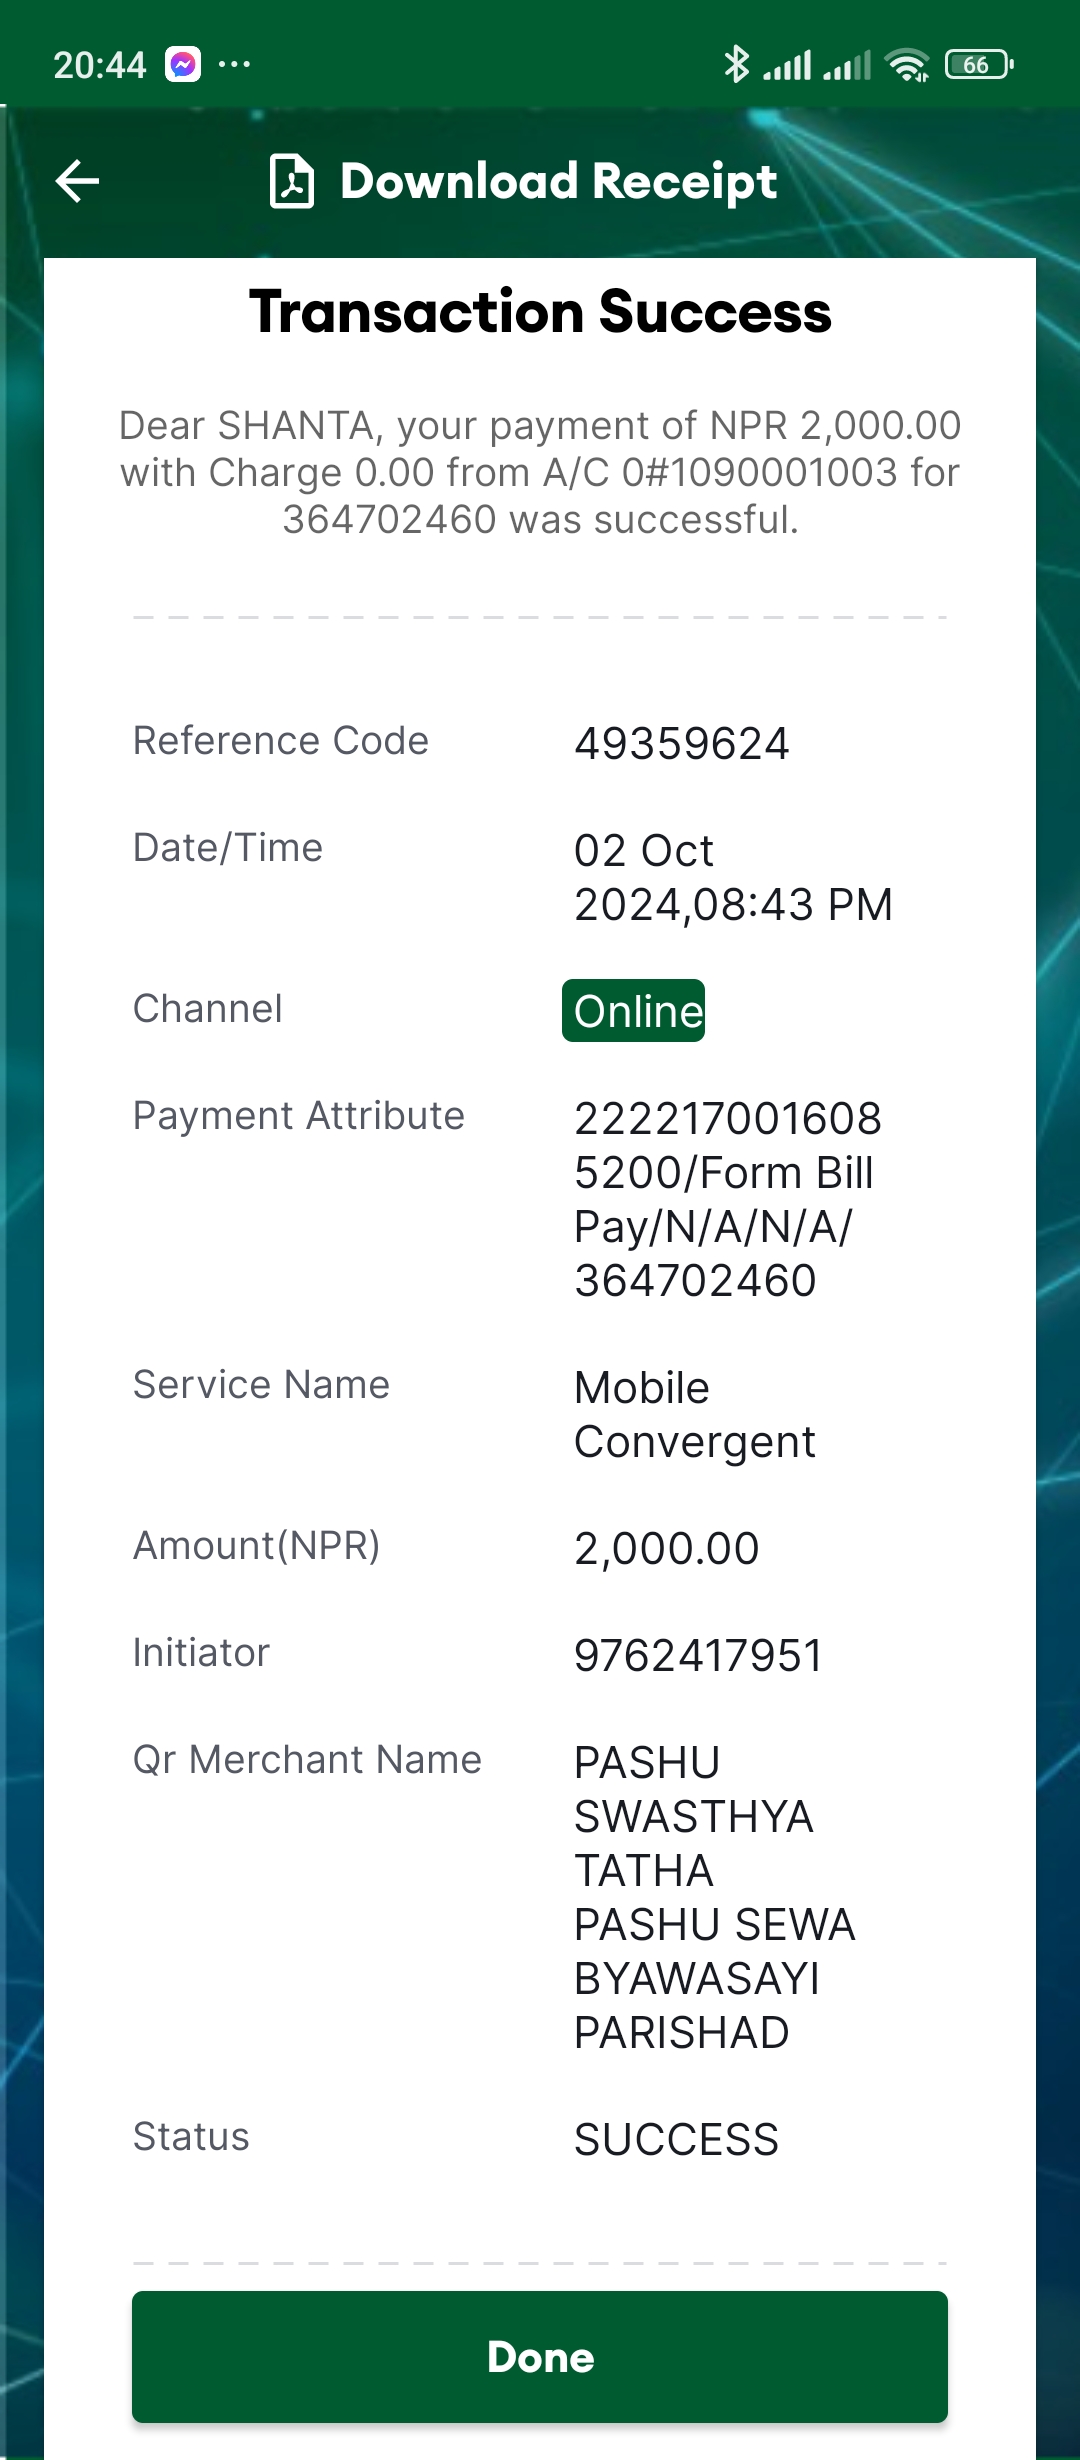
Task: Tap the first mobile signal bars icon
Action: tap(787, 65)
